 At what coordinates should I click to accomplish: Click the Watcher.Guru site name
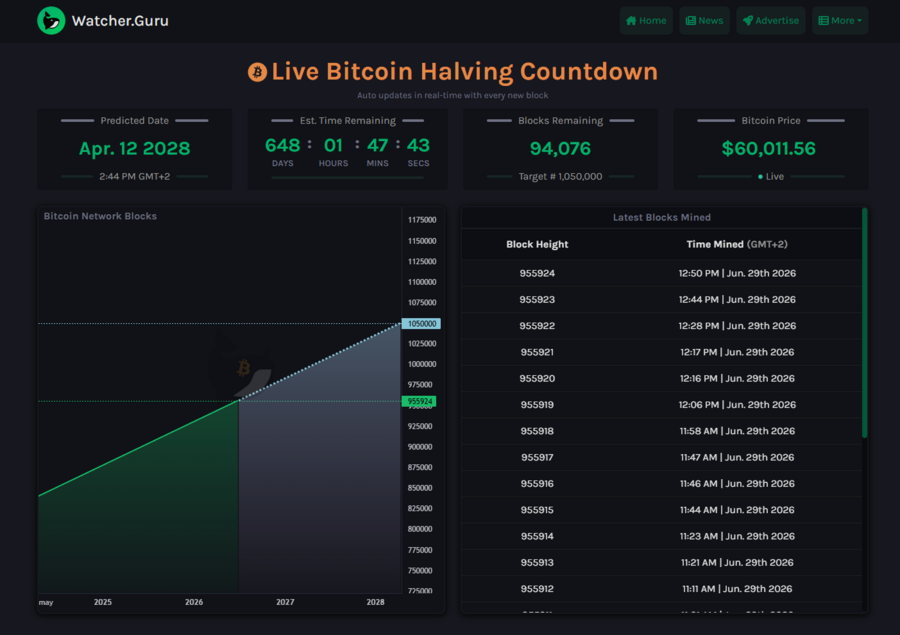(120, 21)
